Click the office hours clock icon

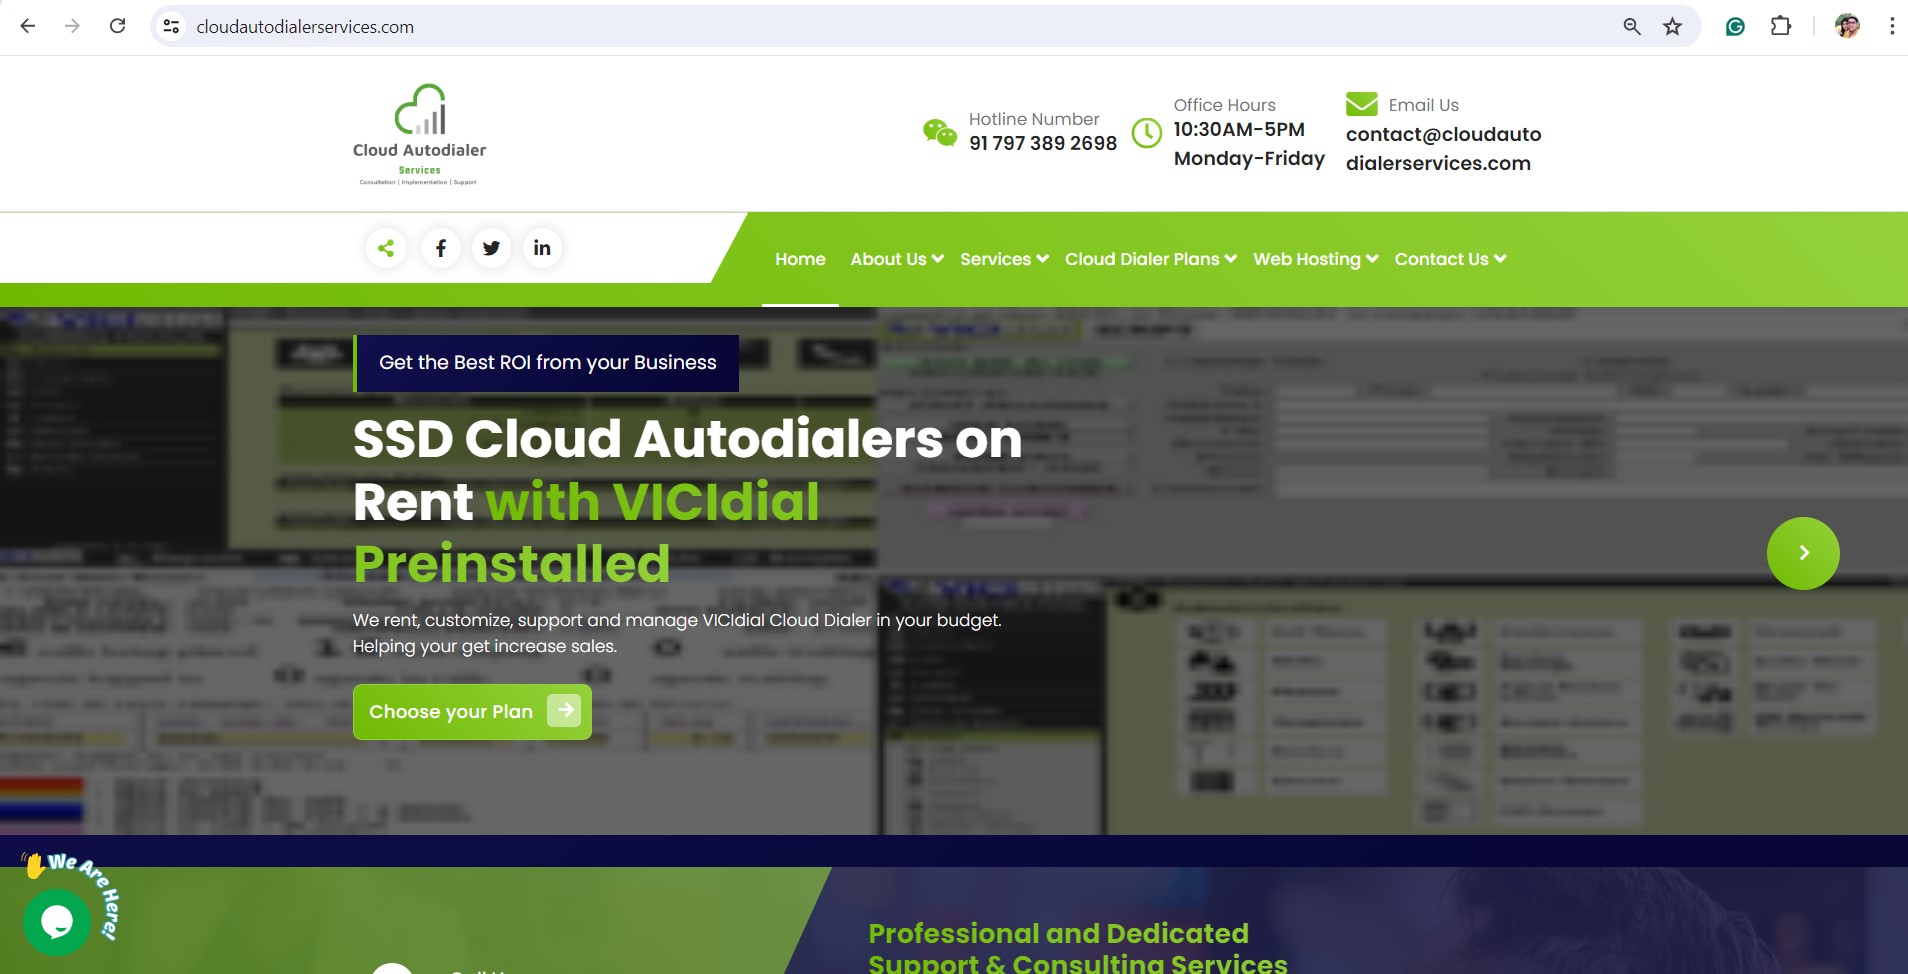tap(1146, 132)
